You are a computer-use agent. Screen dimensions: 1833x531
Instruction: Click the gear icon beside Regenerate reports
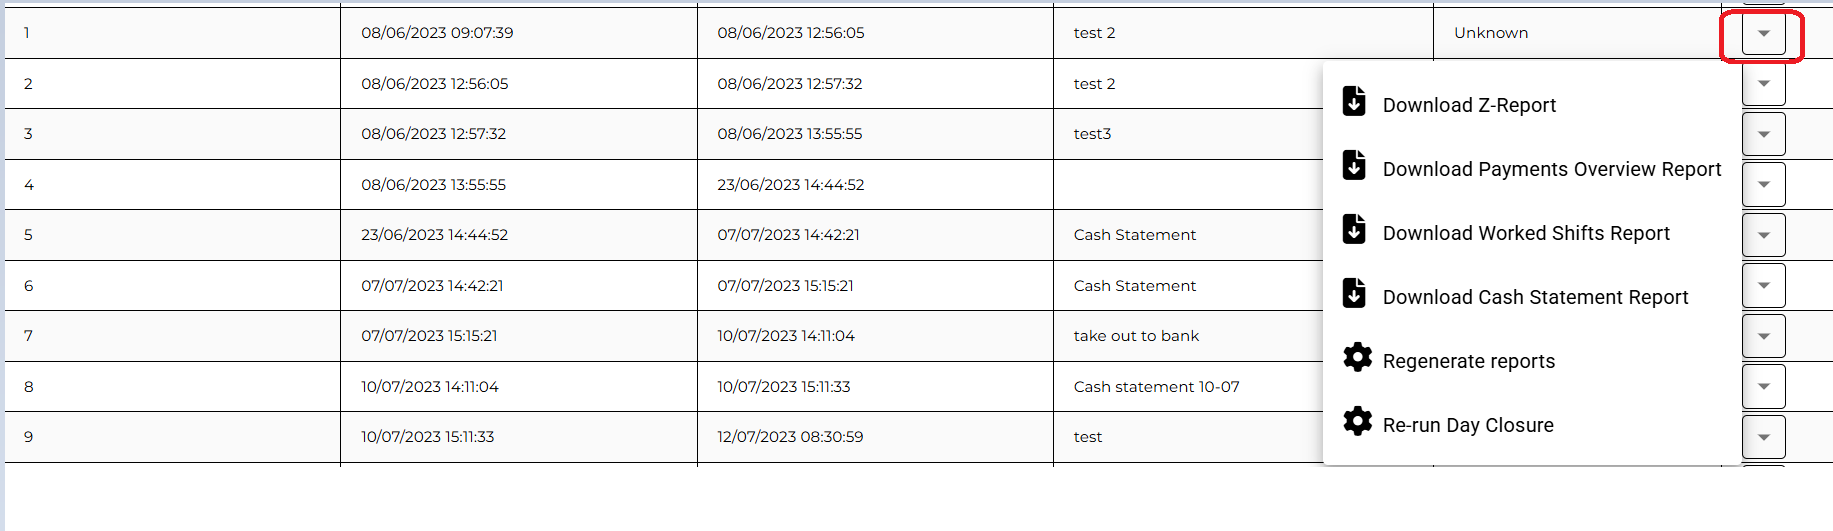[x=1357, y=358]
